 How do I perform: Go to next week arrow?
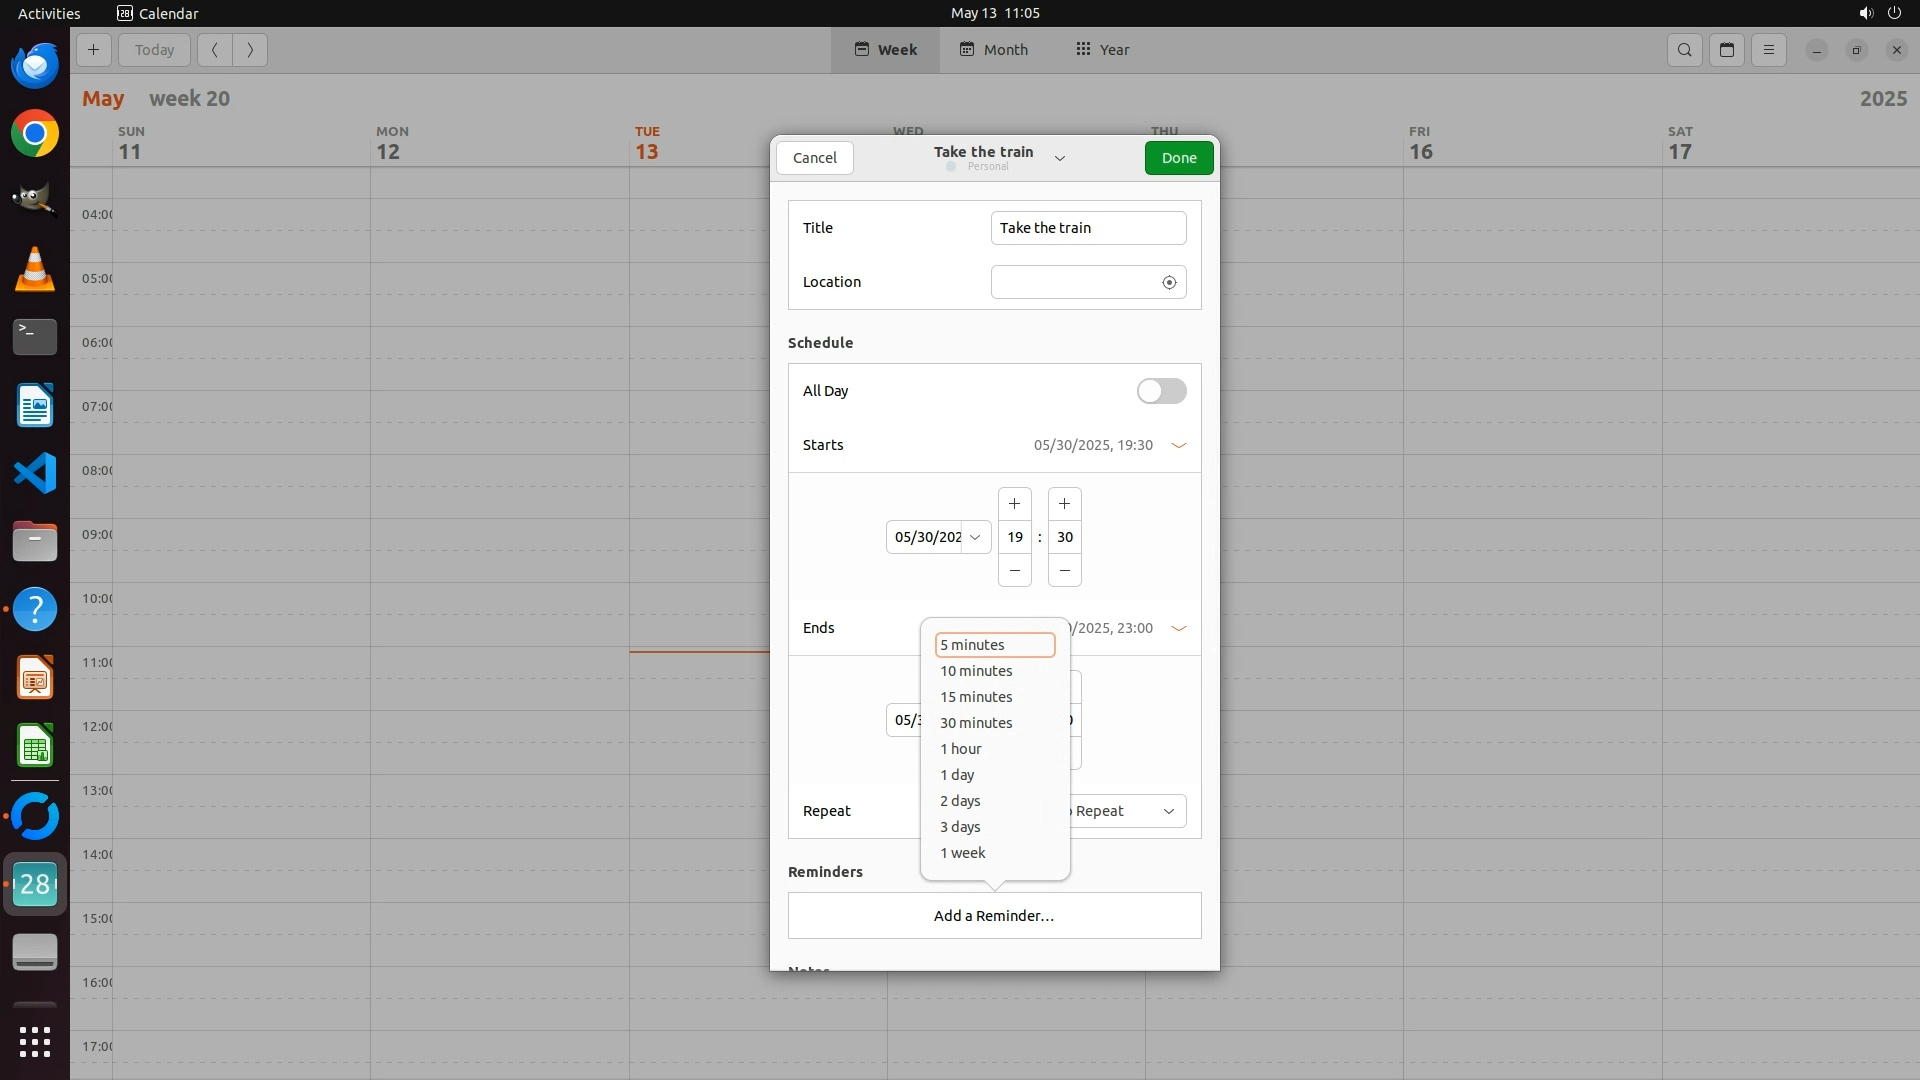[250, 50]
